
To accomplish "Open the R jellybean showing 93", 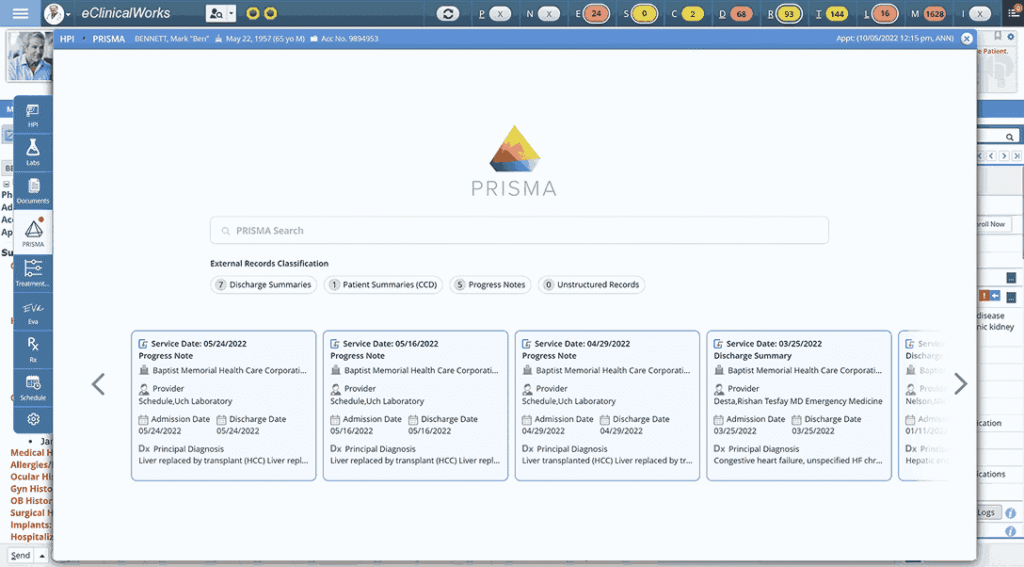I will (x=789, y=14).
